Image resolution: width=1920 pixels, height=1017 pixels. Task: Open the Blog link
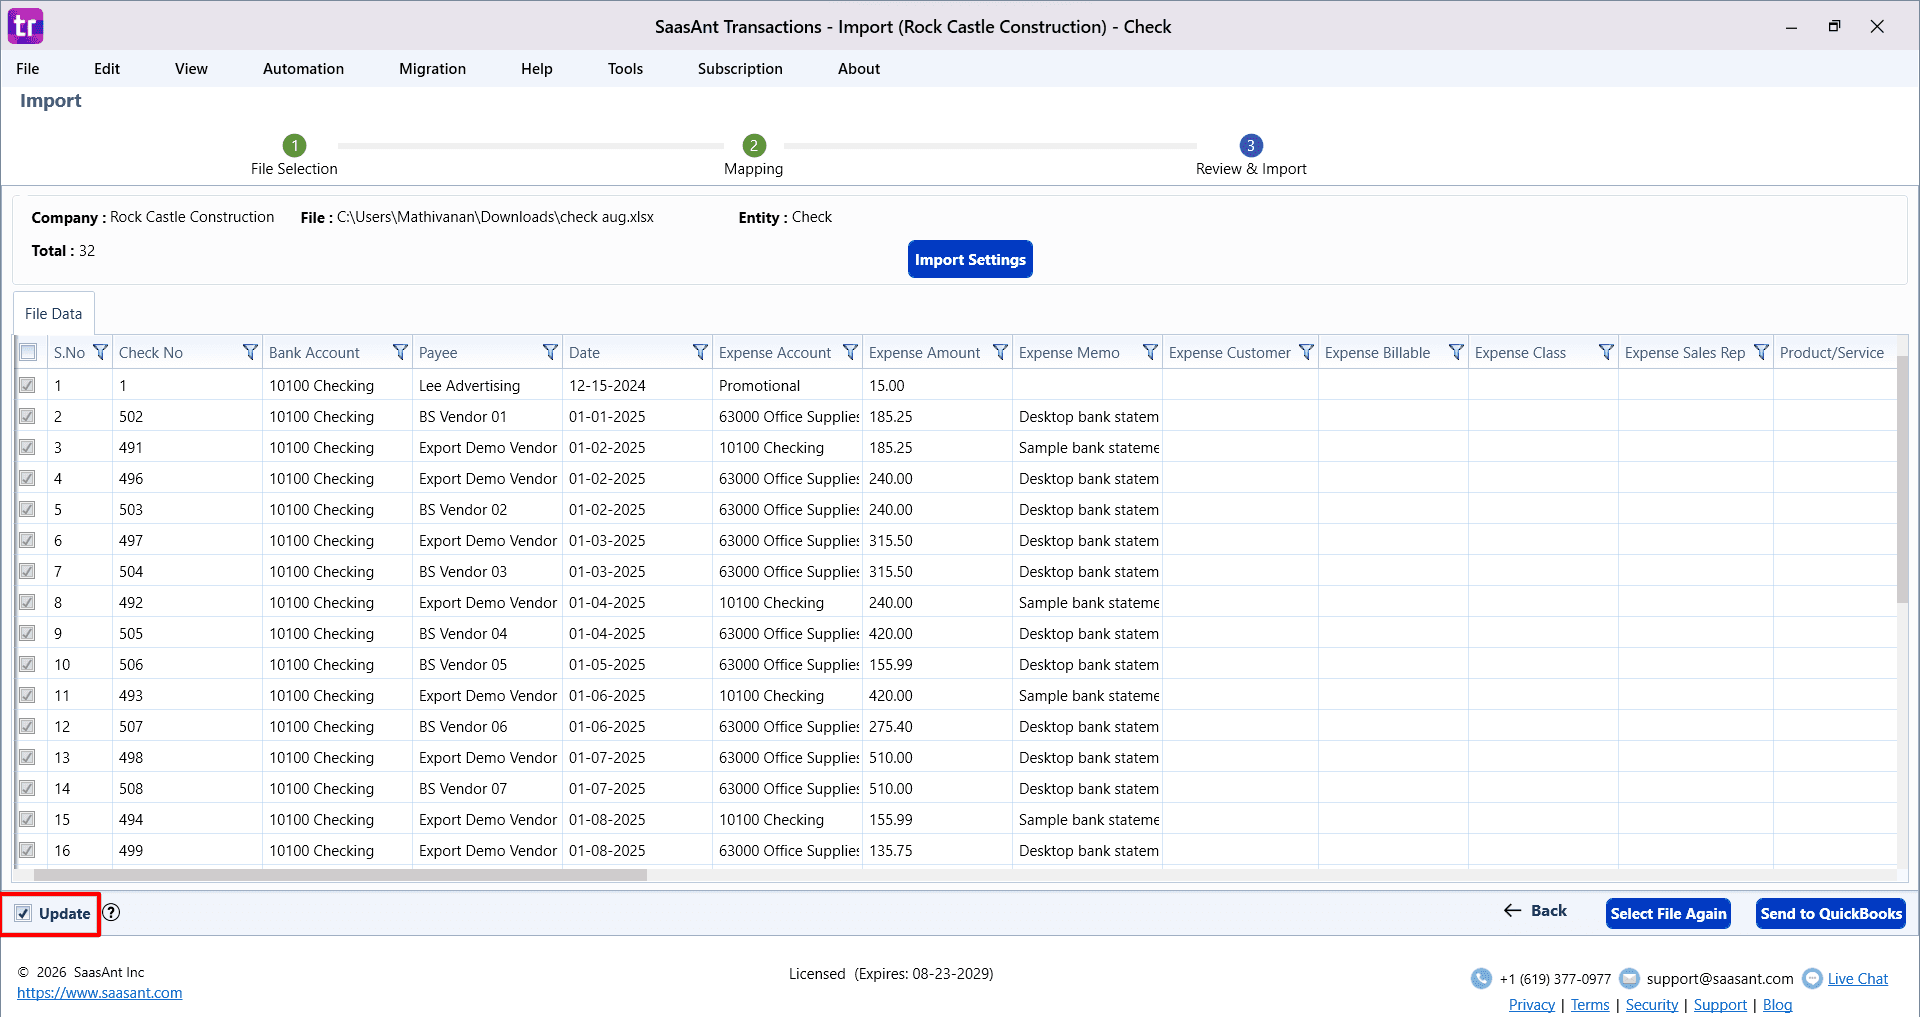[x=1777, y=1005]
